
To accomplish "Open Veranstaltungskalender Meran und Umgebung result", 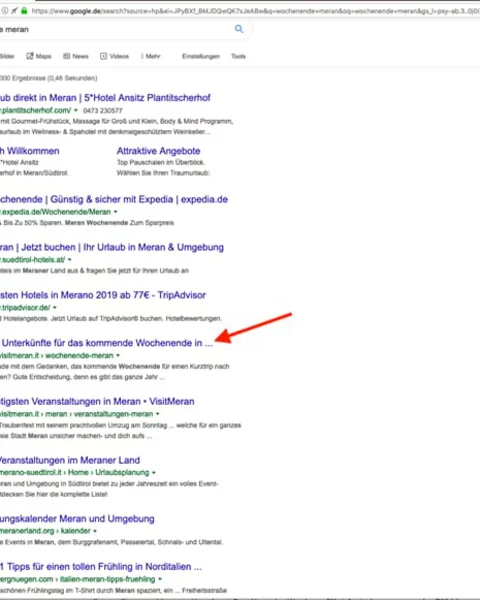I will click(77, 518).
